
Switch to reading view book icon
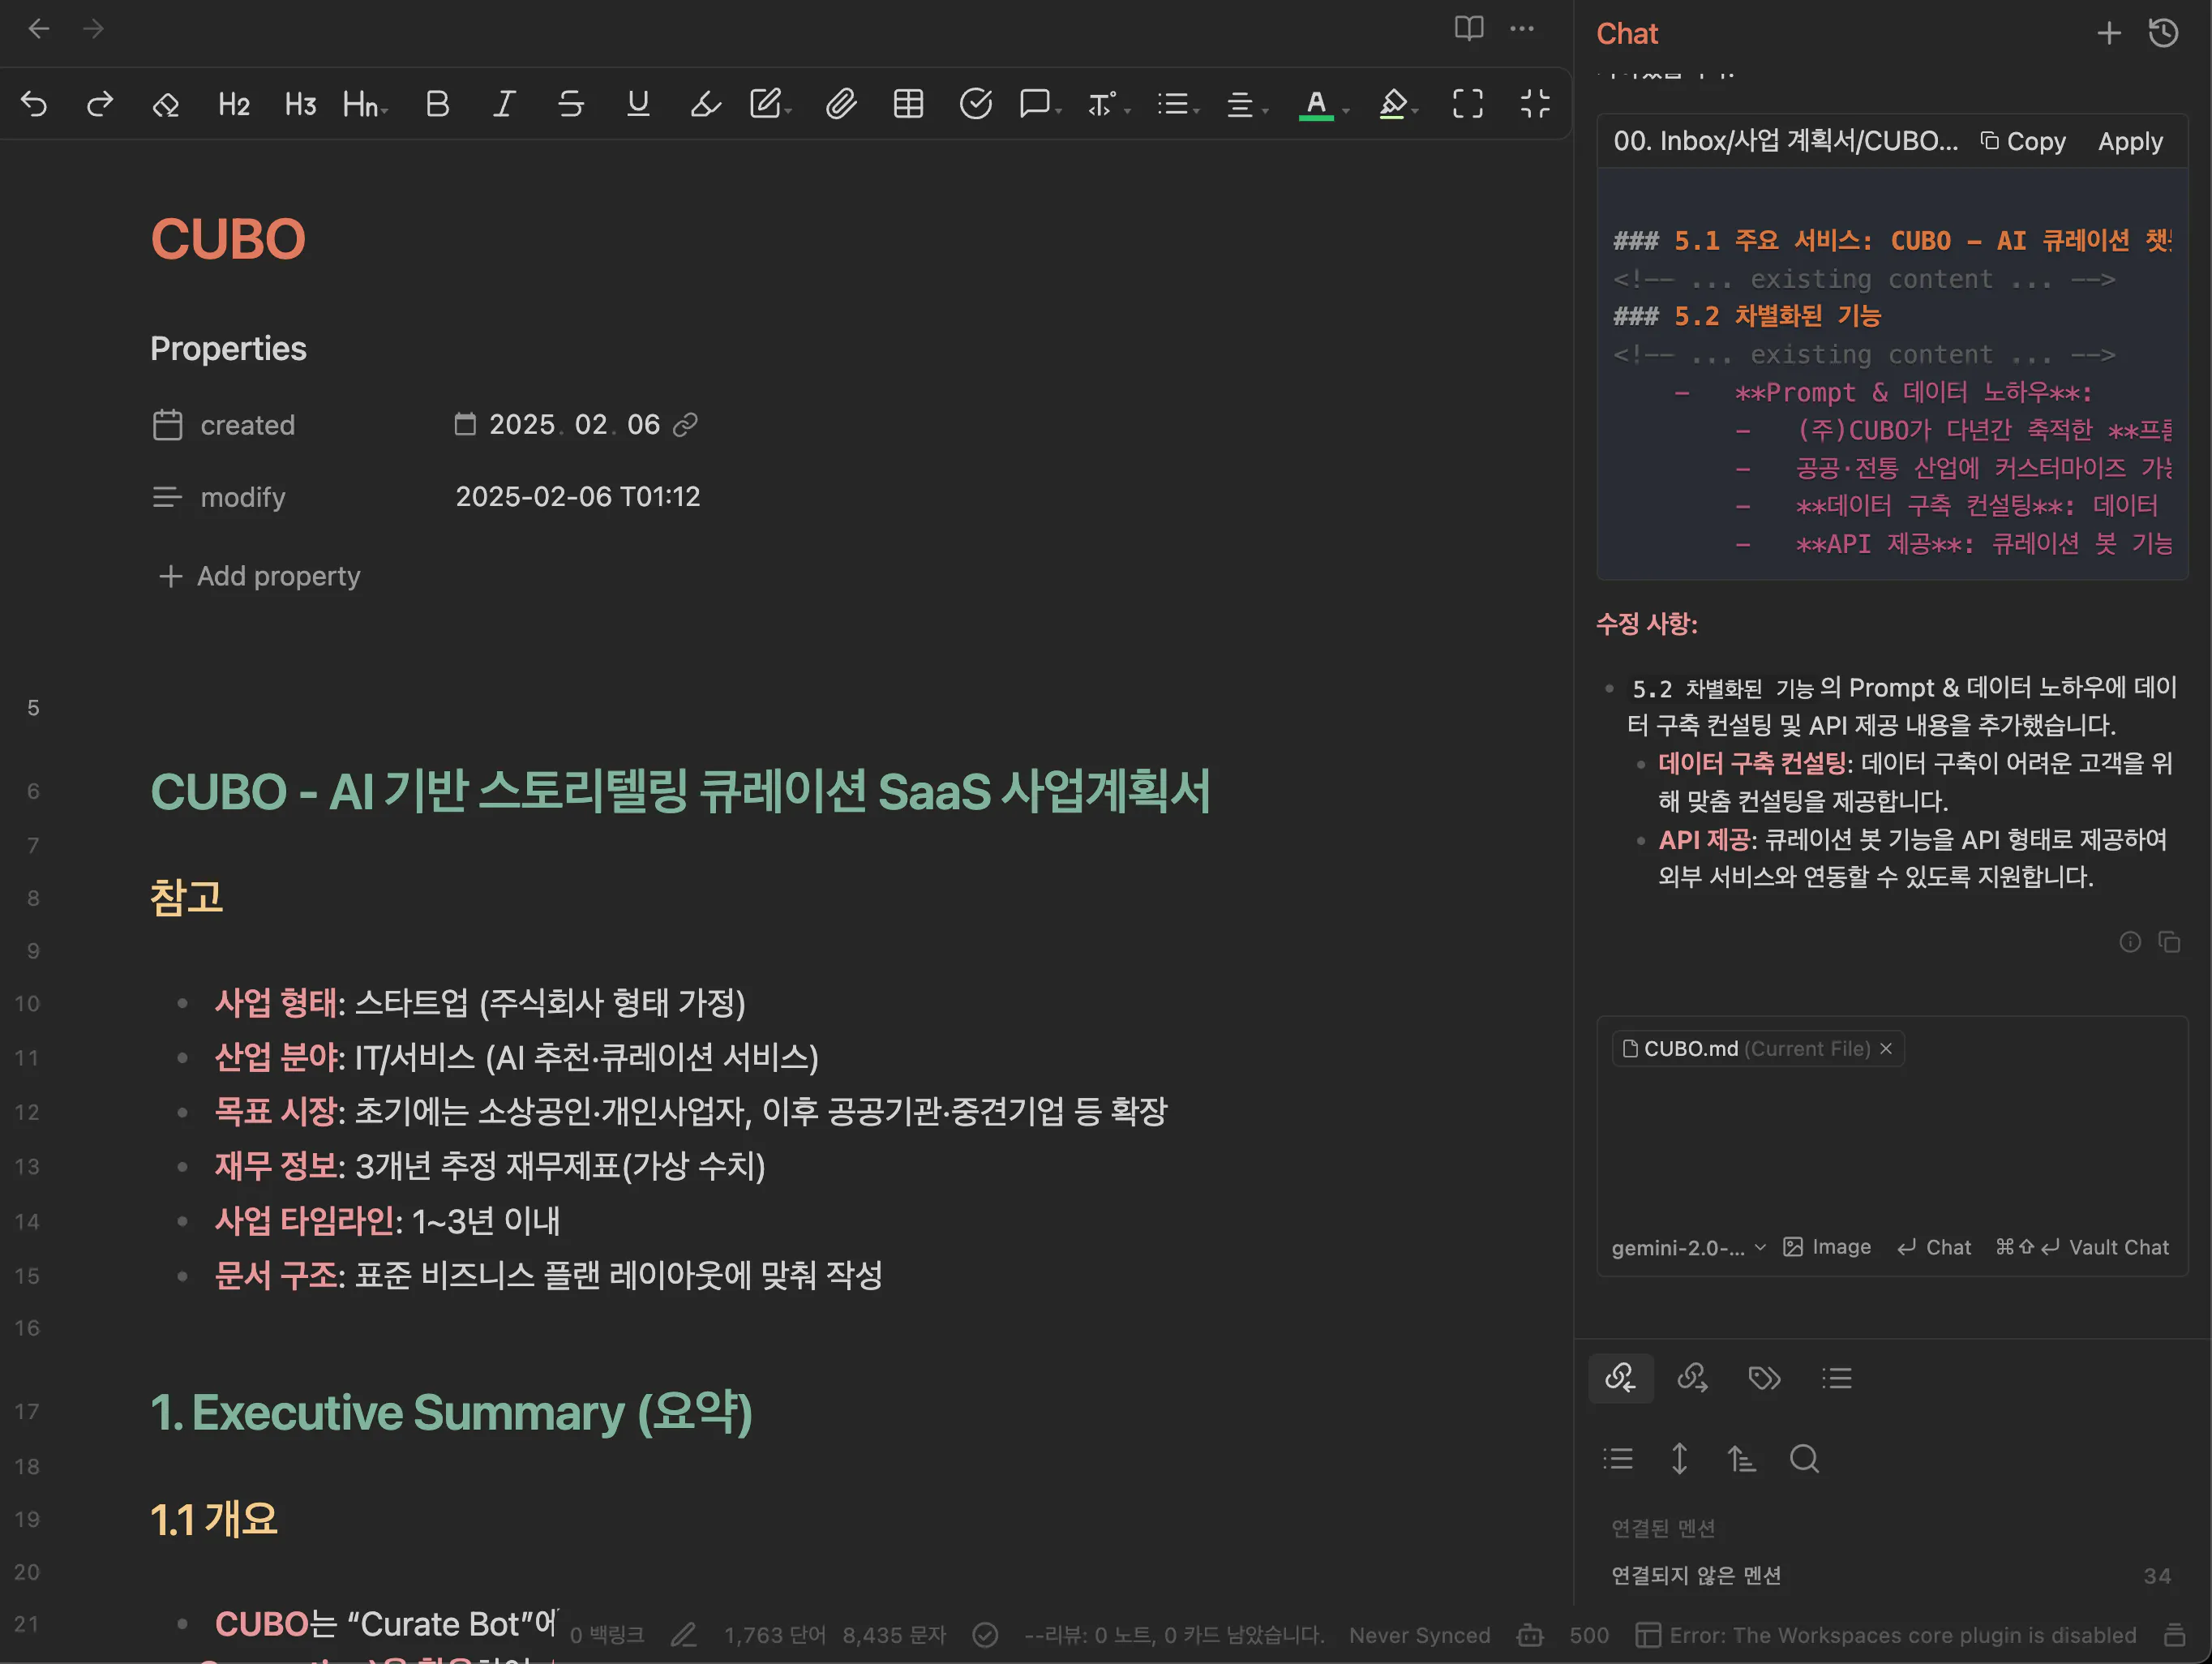pos(1468,28)
